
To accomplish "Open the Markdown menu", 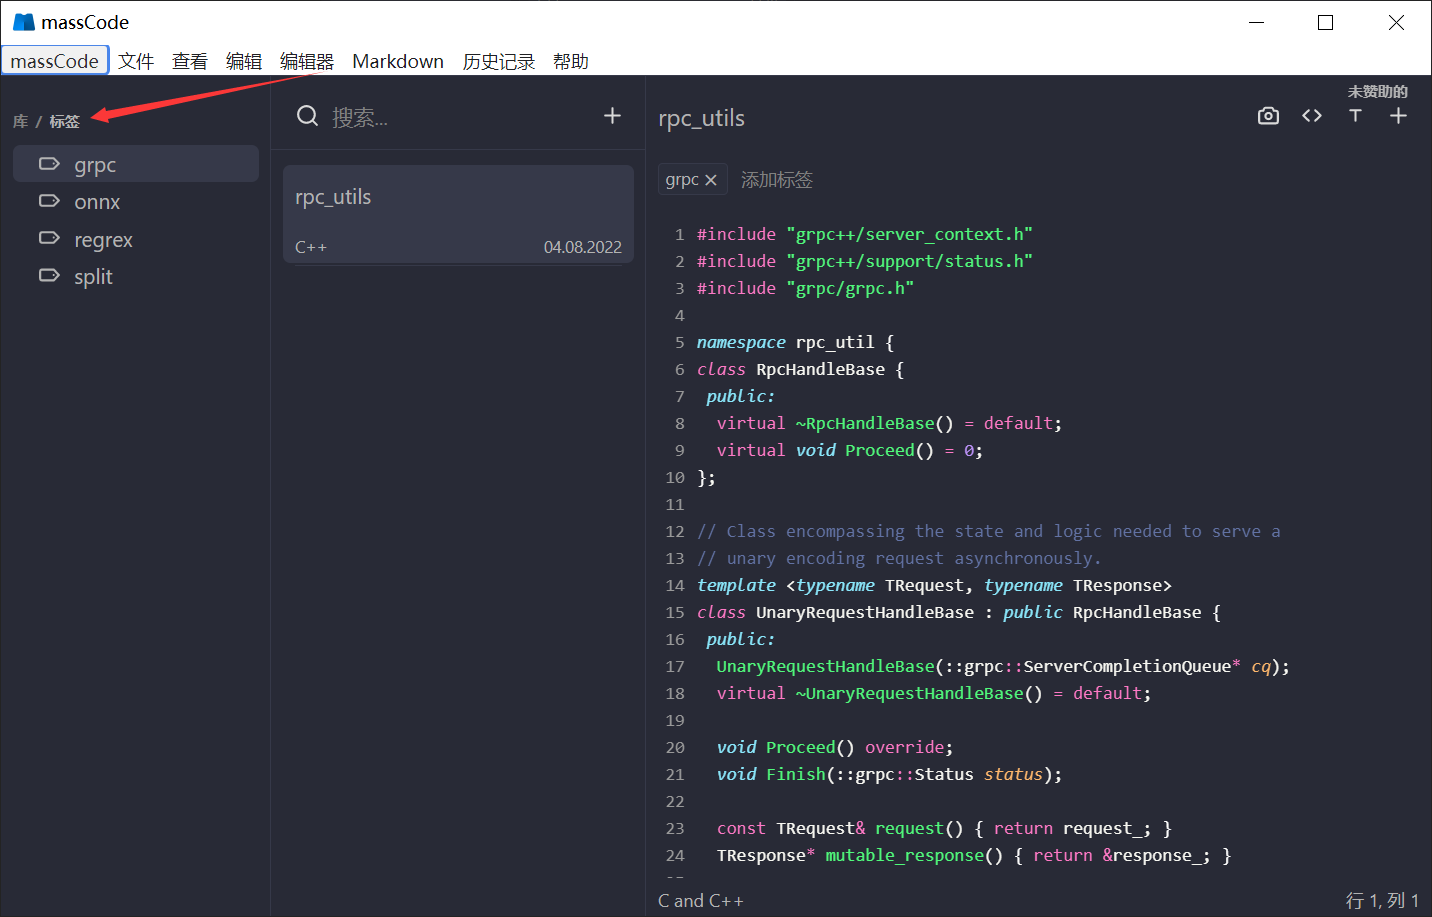I will tap(398, 61).
